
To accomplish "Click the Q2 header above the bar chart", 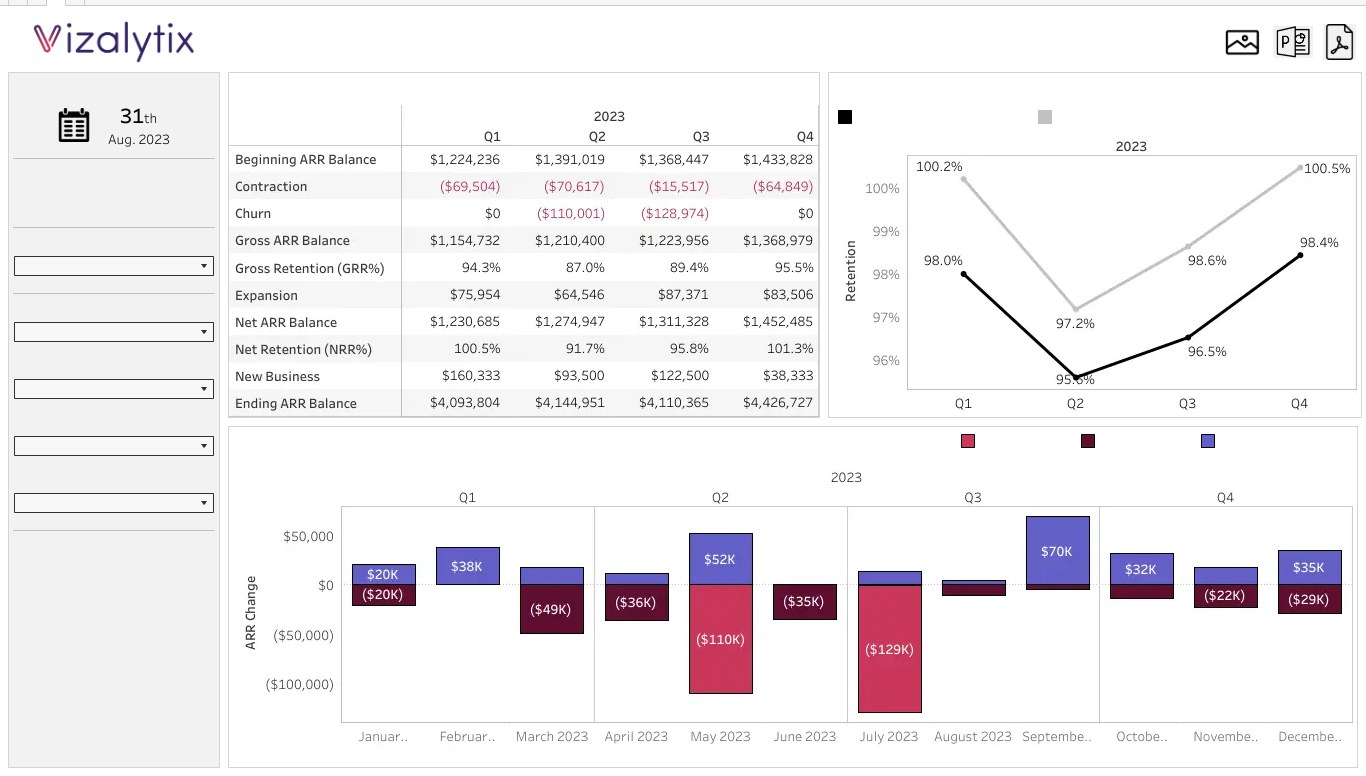I will tap(720, 497).
